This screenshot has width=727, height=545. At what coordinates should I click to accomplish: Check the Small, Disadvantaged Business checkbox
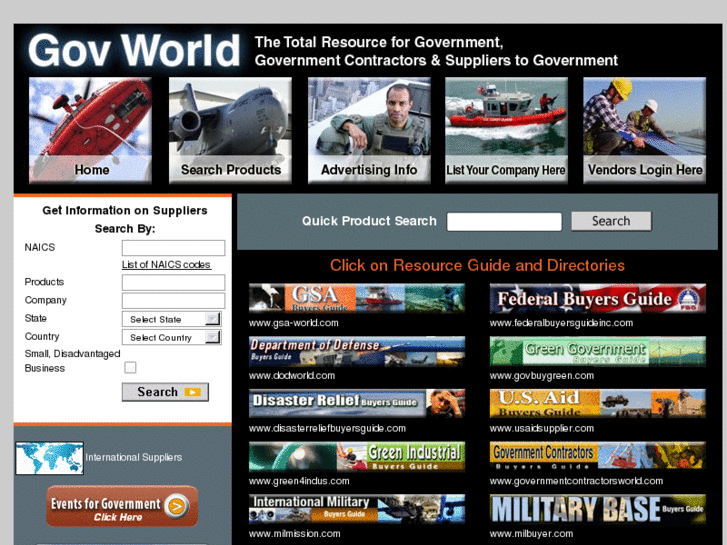coord(130,368)
